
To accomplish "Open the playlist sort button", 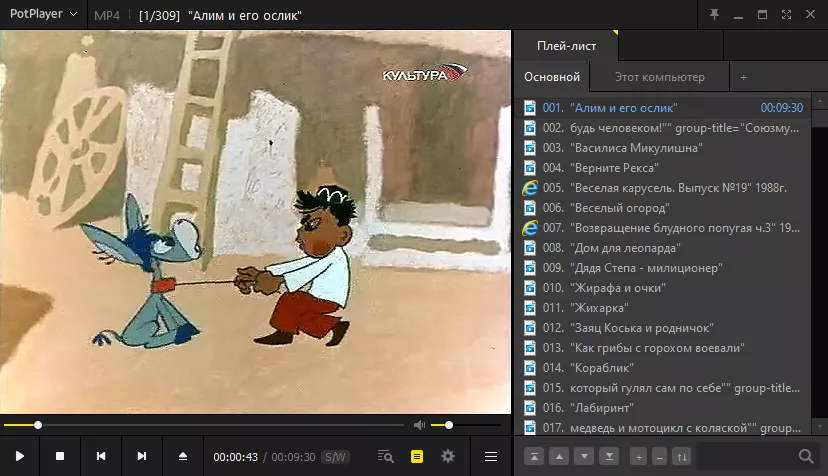I will (682, 457).
